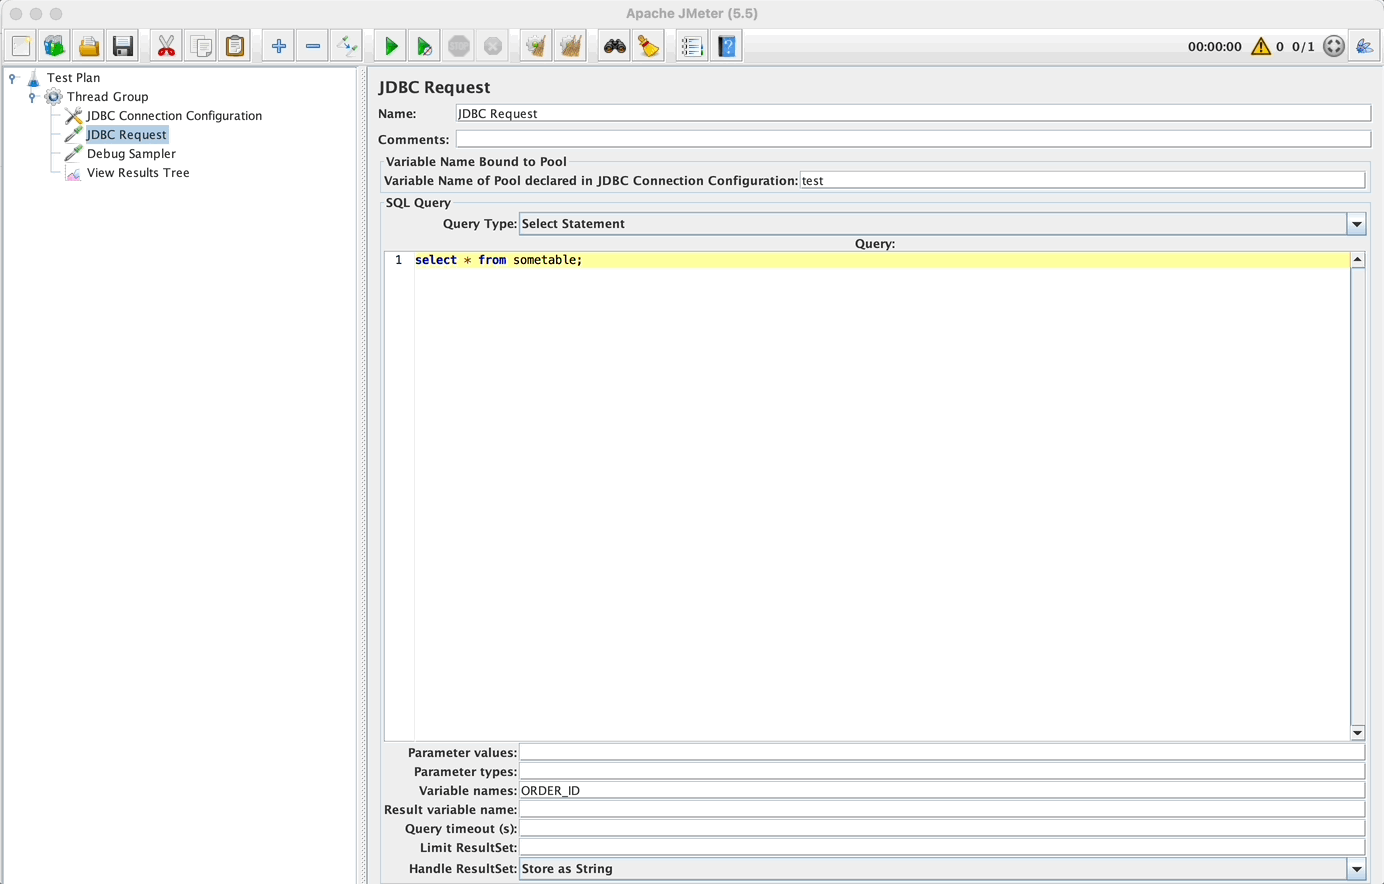
Task: Start test run ignoring pause timers
Action: 423,45
